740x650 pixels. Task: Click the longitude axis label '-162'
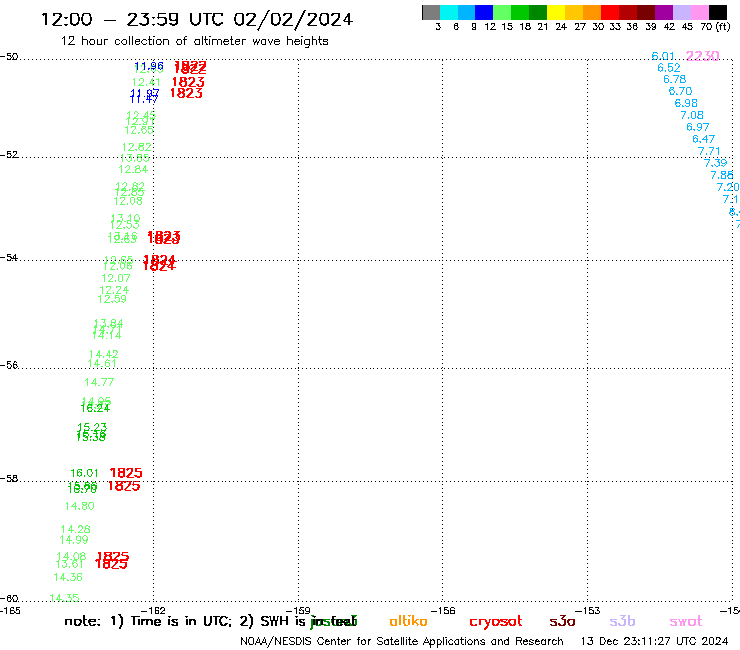click(153, 610)
